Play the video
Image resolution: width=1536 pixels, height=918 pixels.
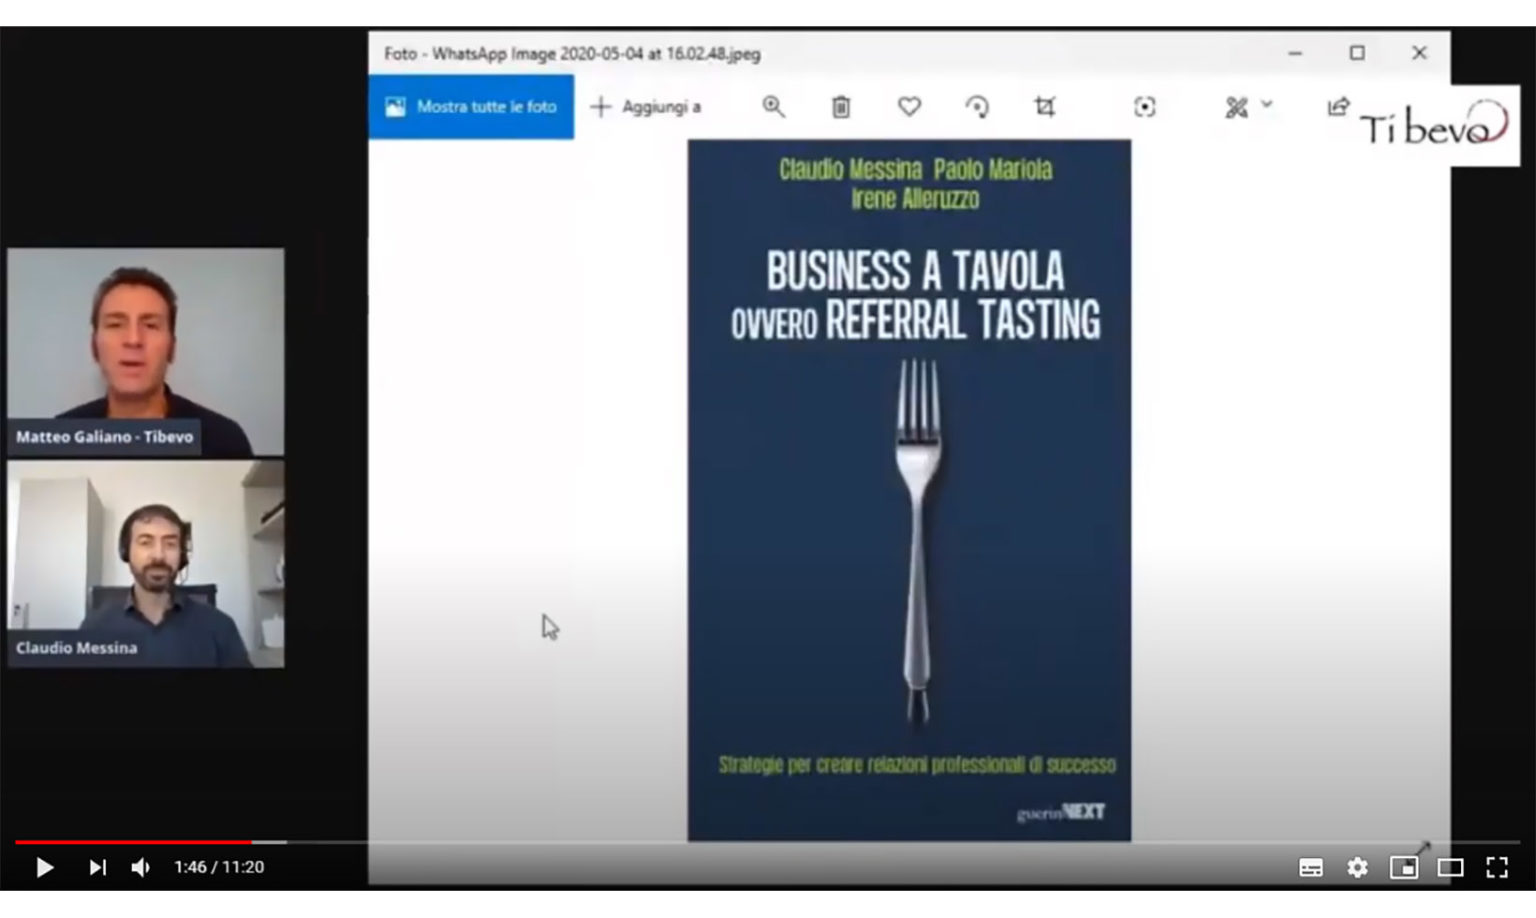44,867
